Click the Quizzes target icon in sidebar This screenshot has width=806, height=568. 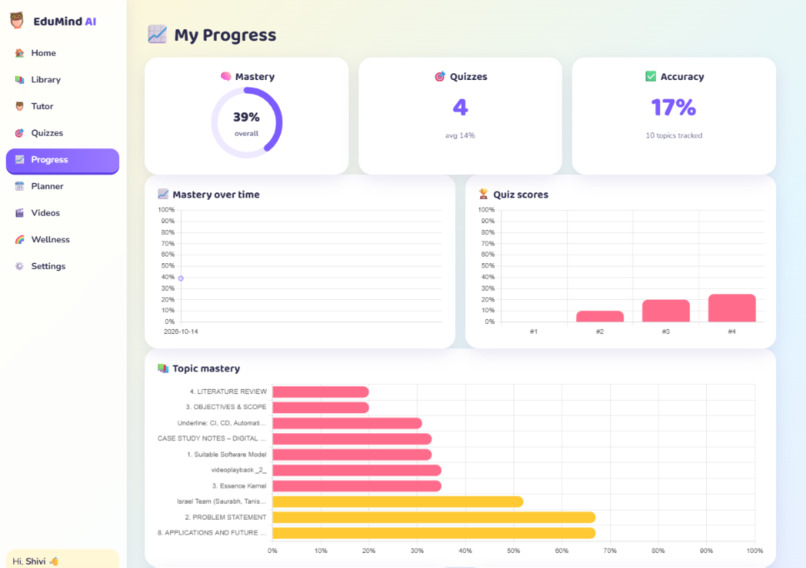pos(20,133)
